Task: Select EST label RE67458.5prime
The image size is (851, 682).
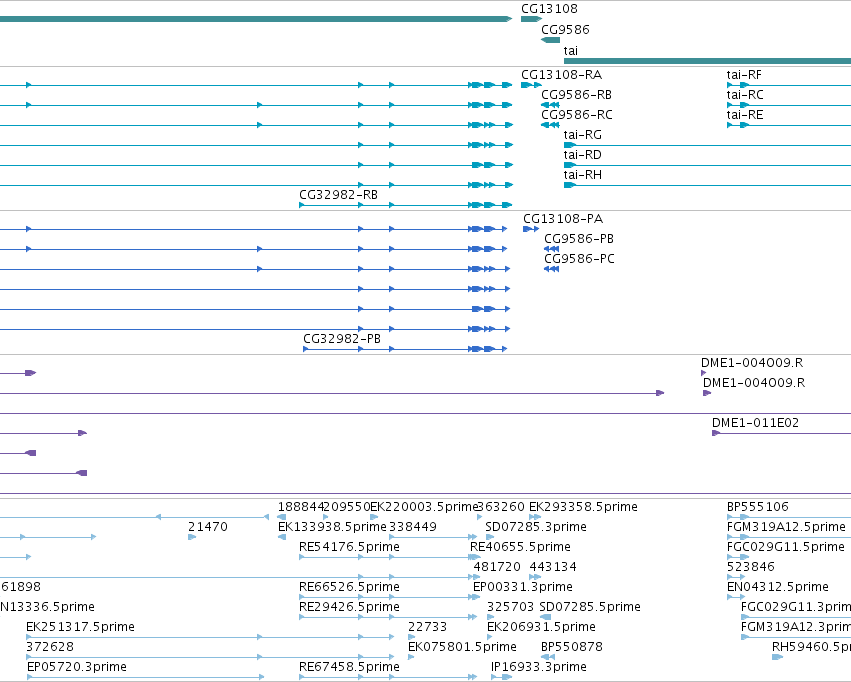Action: 350,667
